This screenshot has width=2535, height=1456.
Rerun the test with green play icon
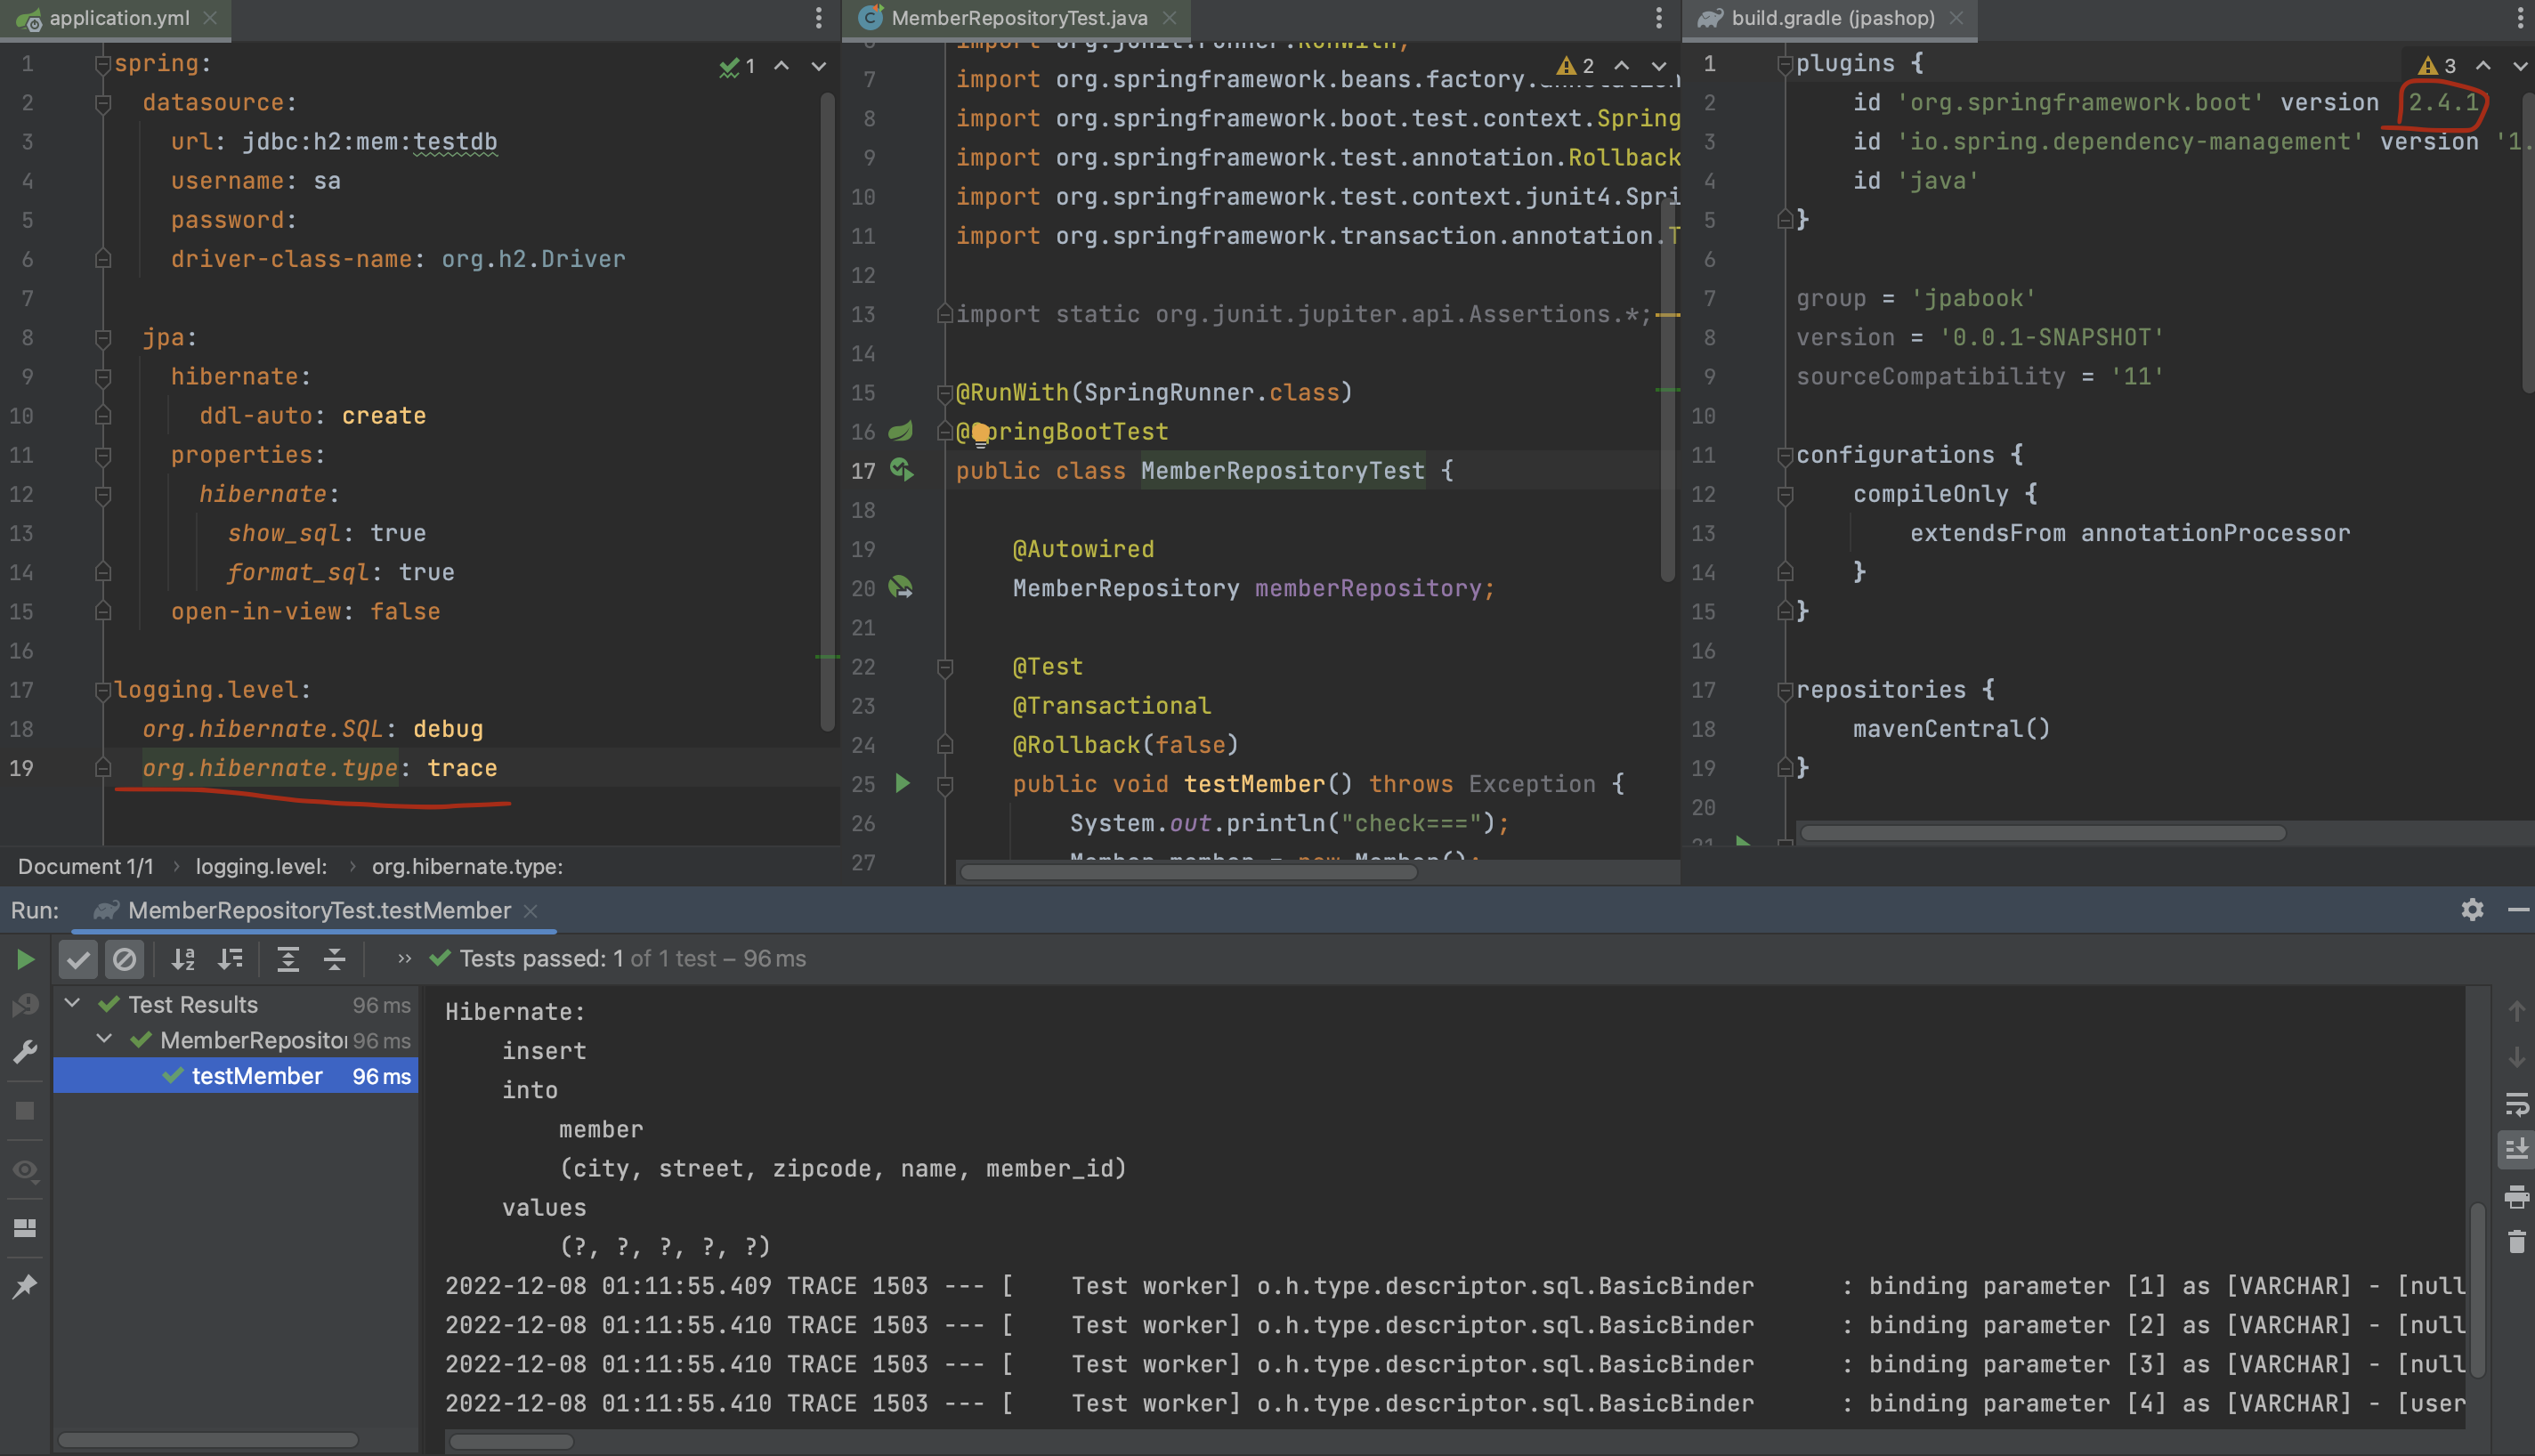[x=25, y=959]
